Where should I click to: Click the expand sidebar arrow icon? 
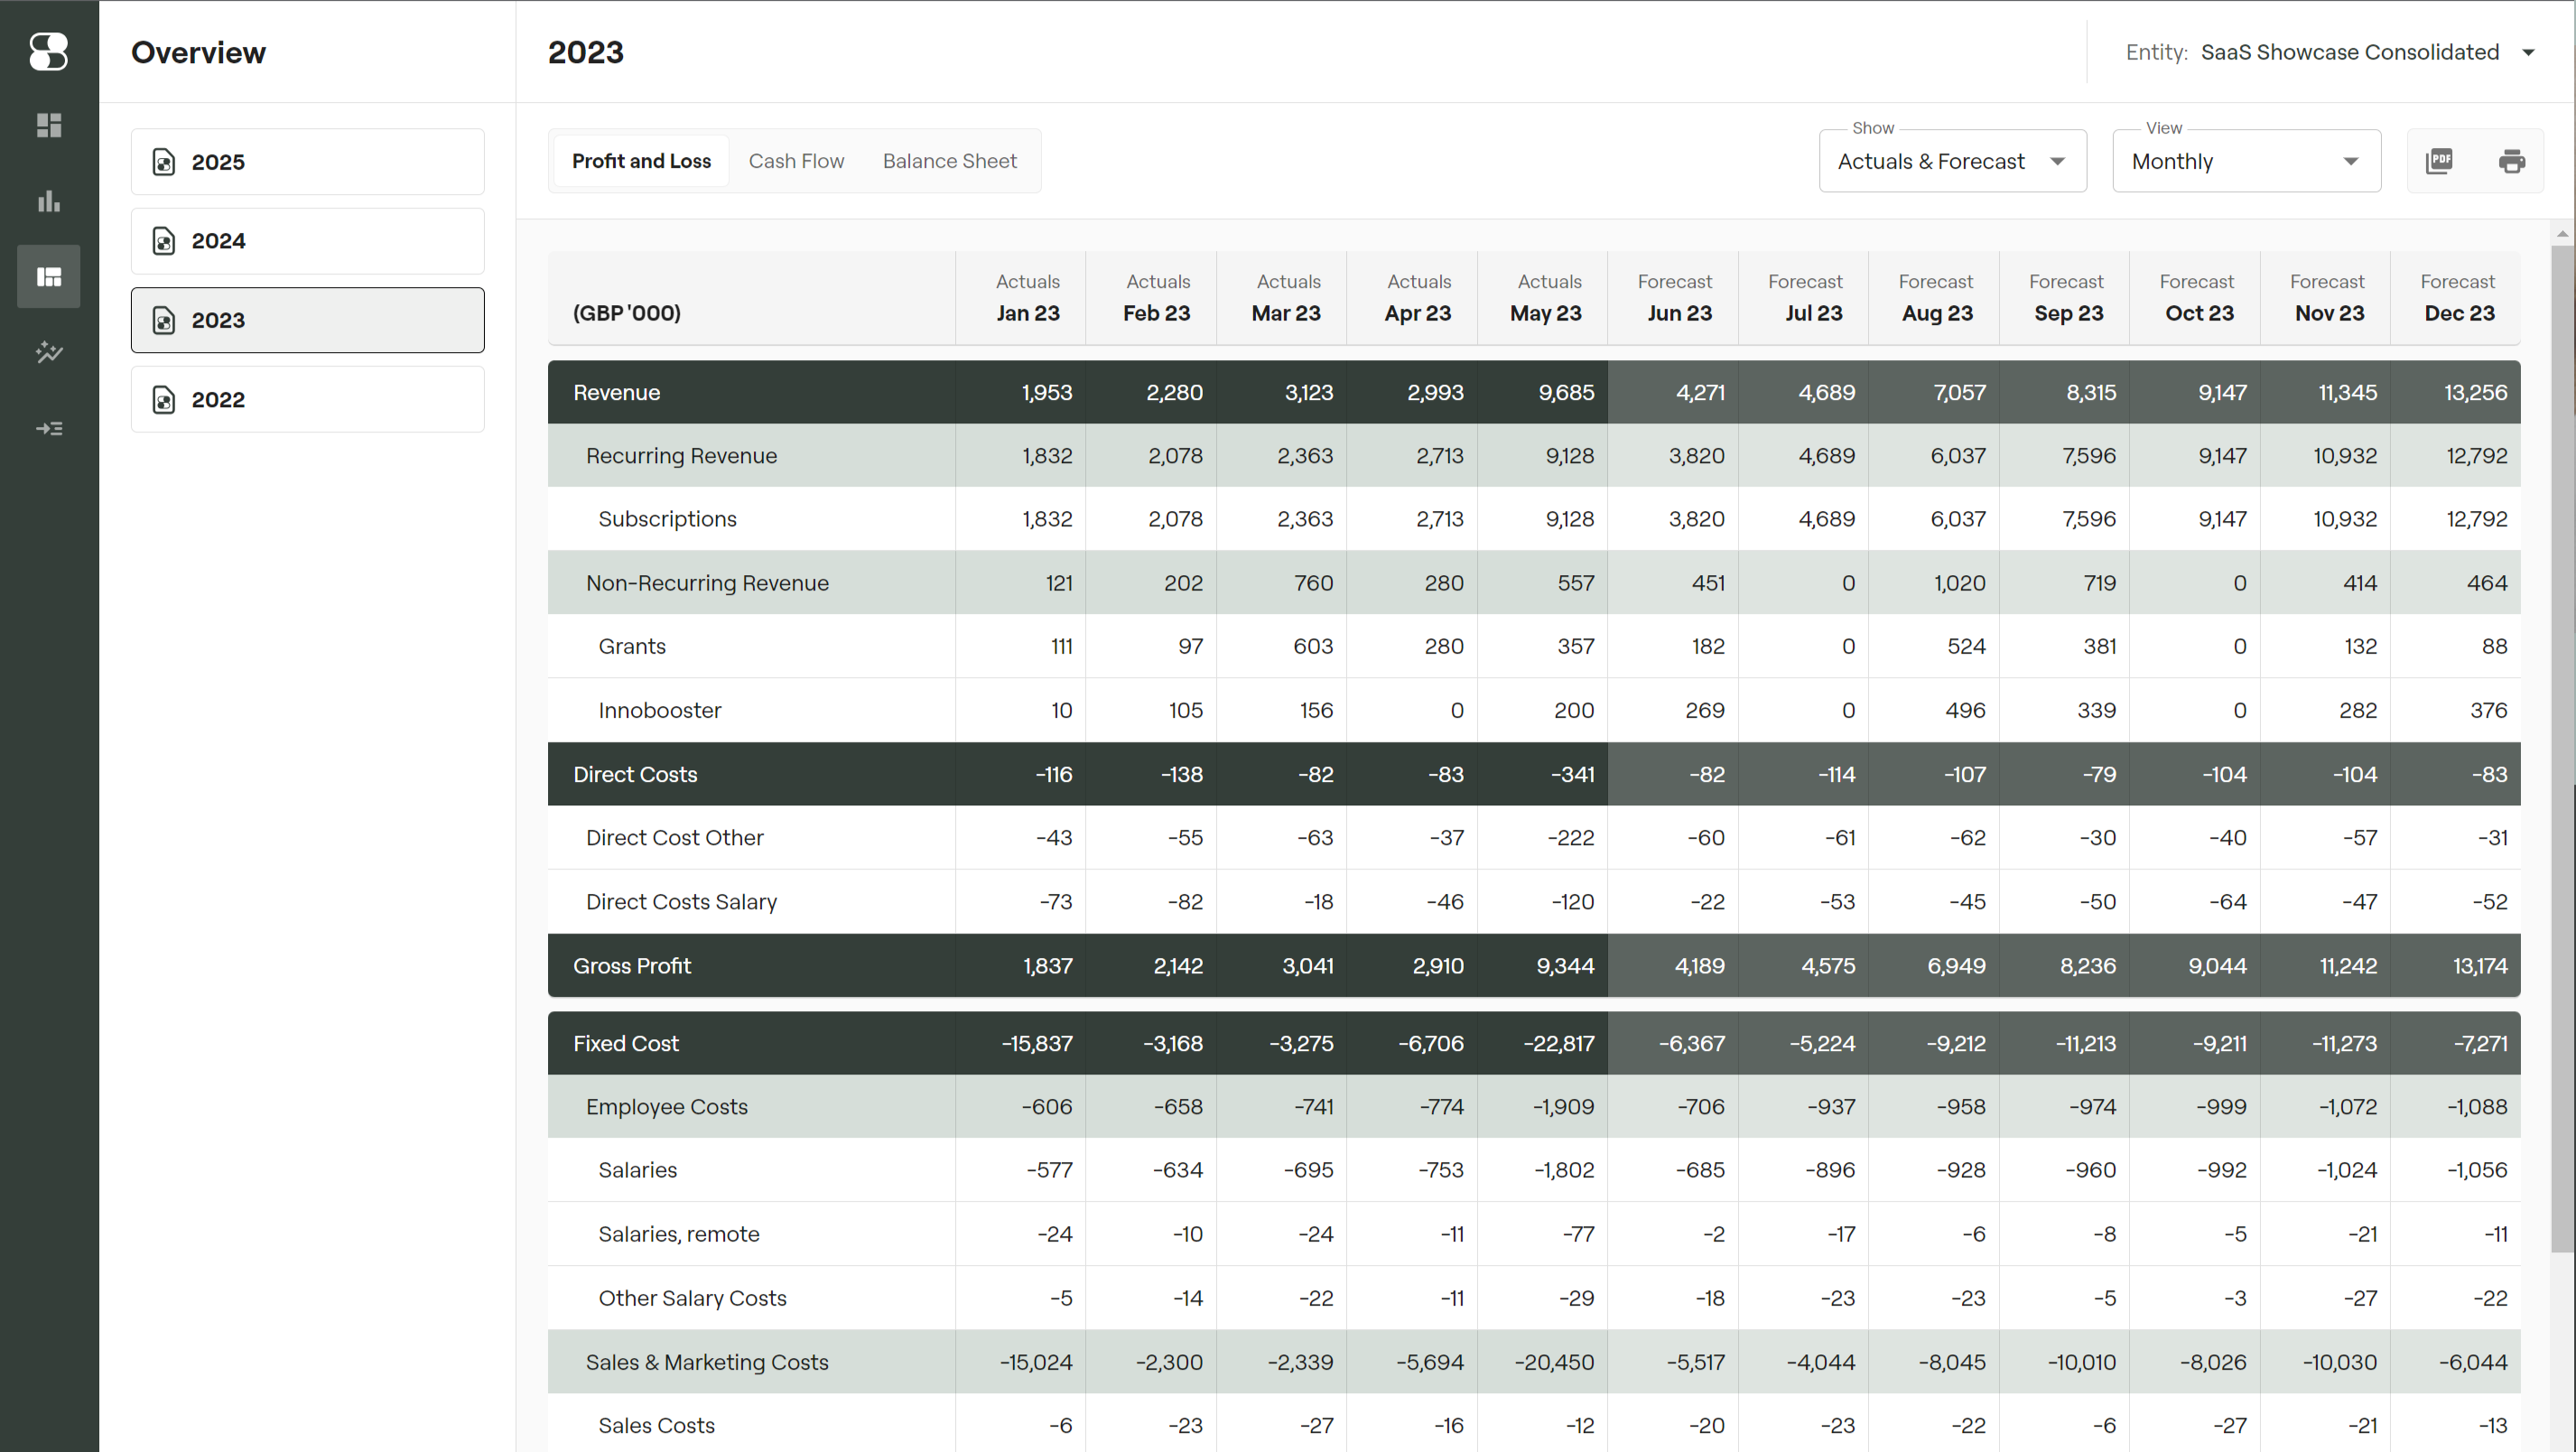[48, 428]
